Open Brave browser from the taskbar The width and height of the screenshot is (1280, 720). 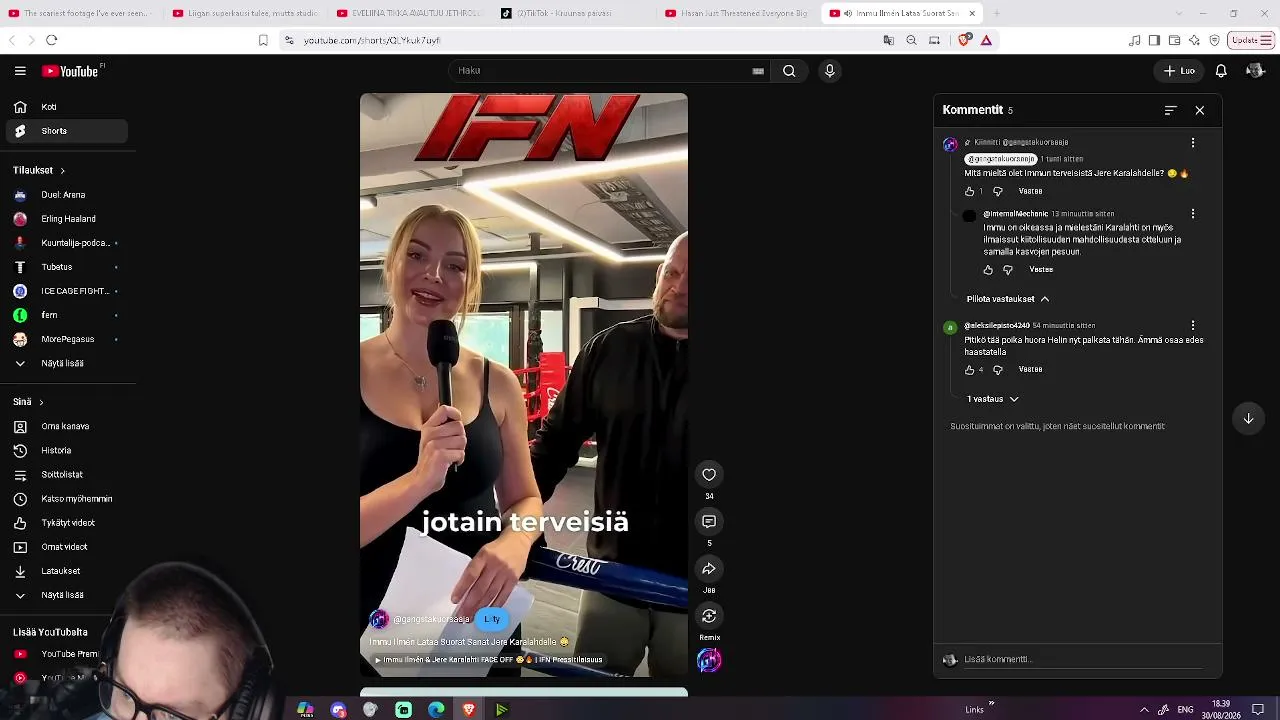click(469, 709)
